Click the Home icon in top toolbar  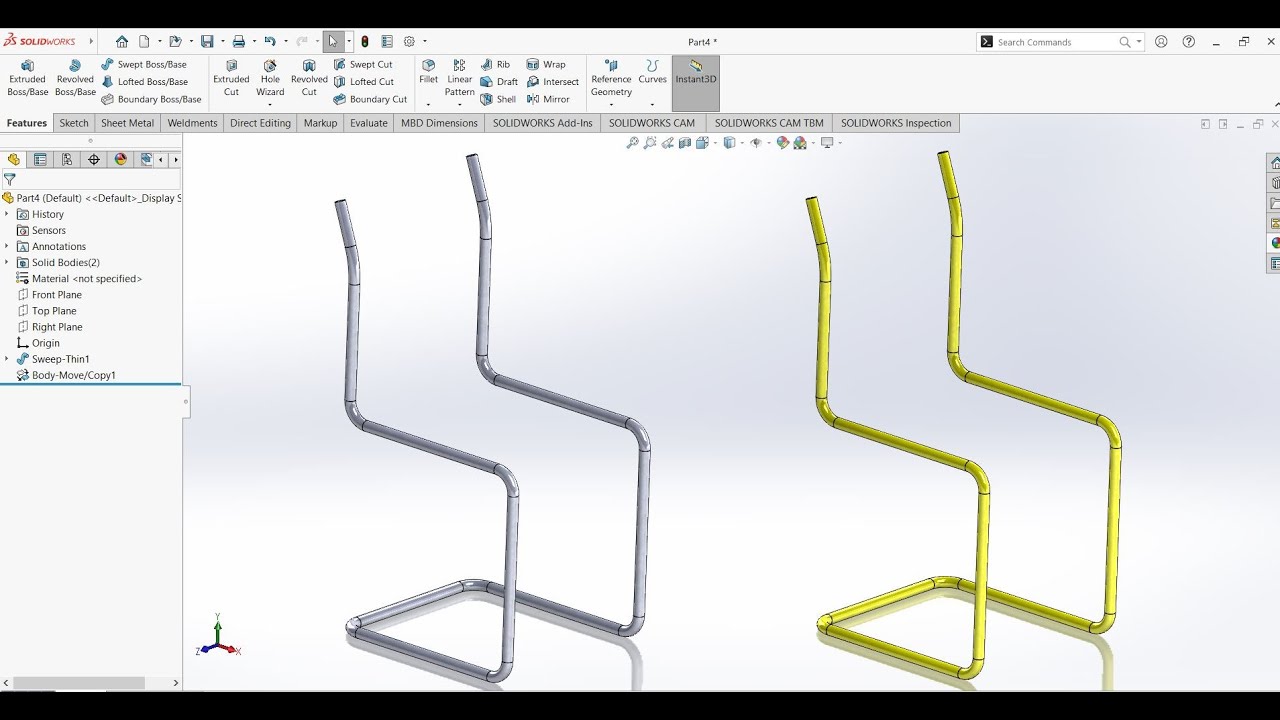pyautogui.click(x=122, y=42)
